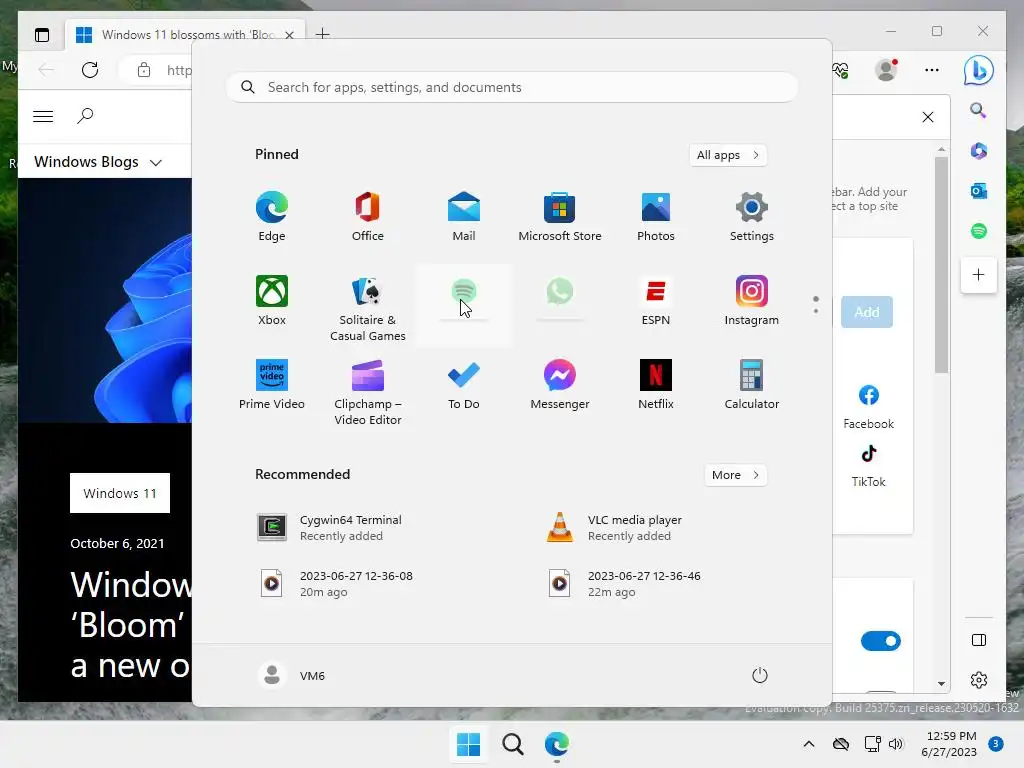Viewport: 1024px width, 768px height.
Task: Select Facebook in the sidebar panel
Action: [869, 407]
